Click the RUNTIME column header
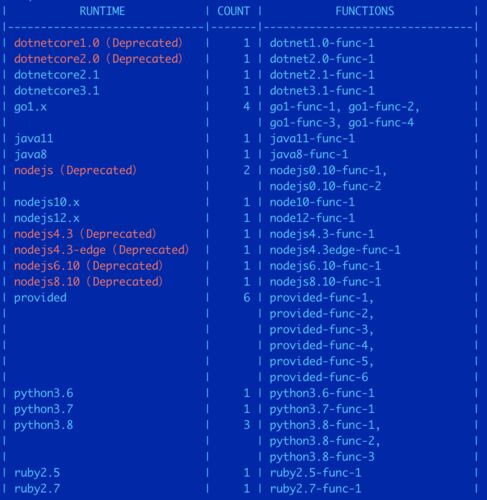Screen dimensions: 487x500 [102, 11]
